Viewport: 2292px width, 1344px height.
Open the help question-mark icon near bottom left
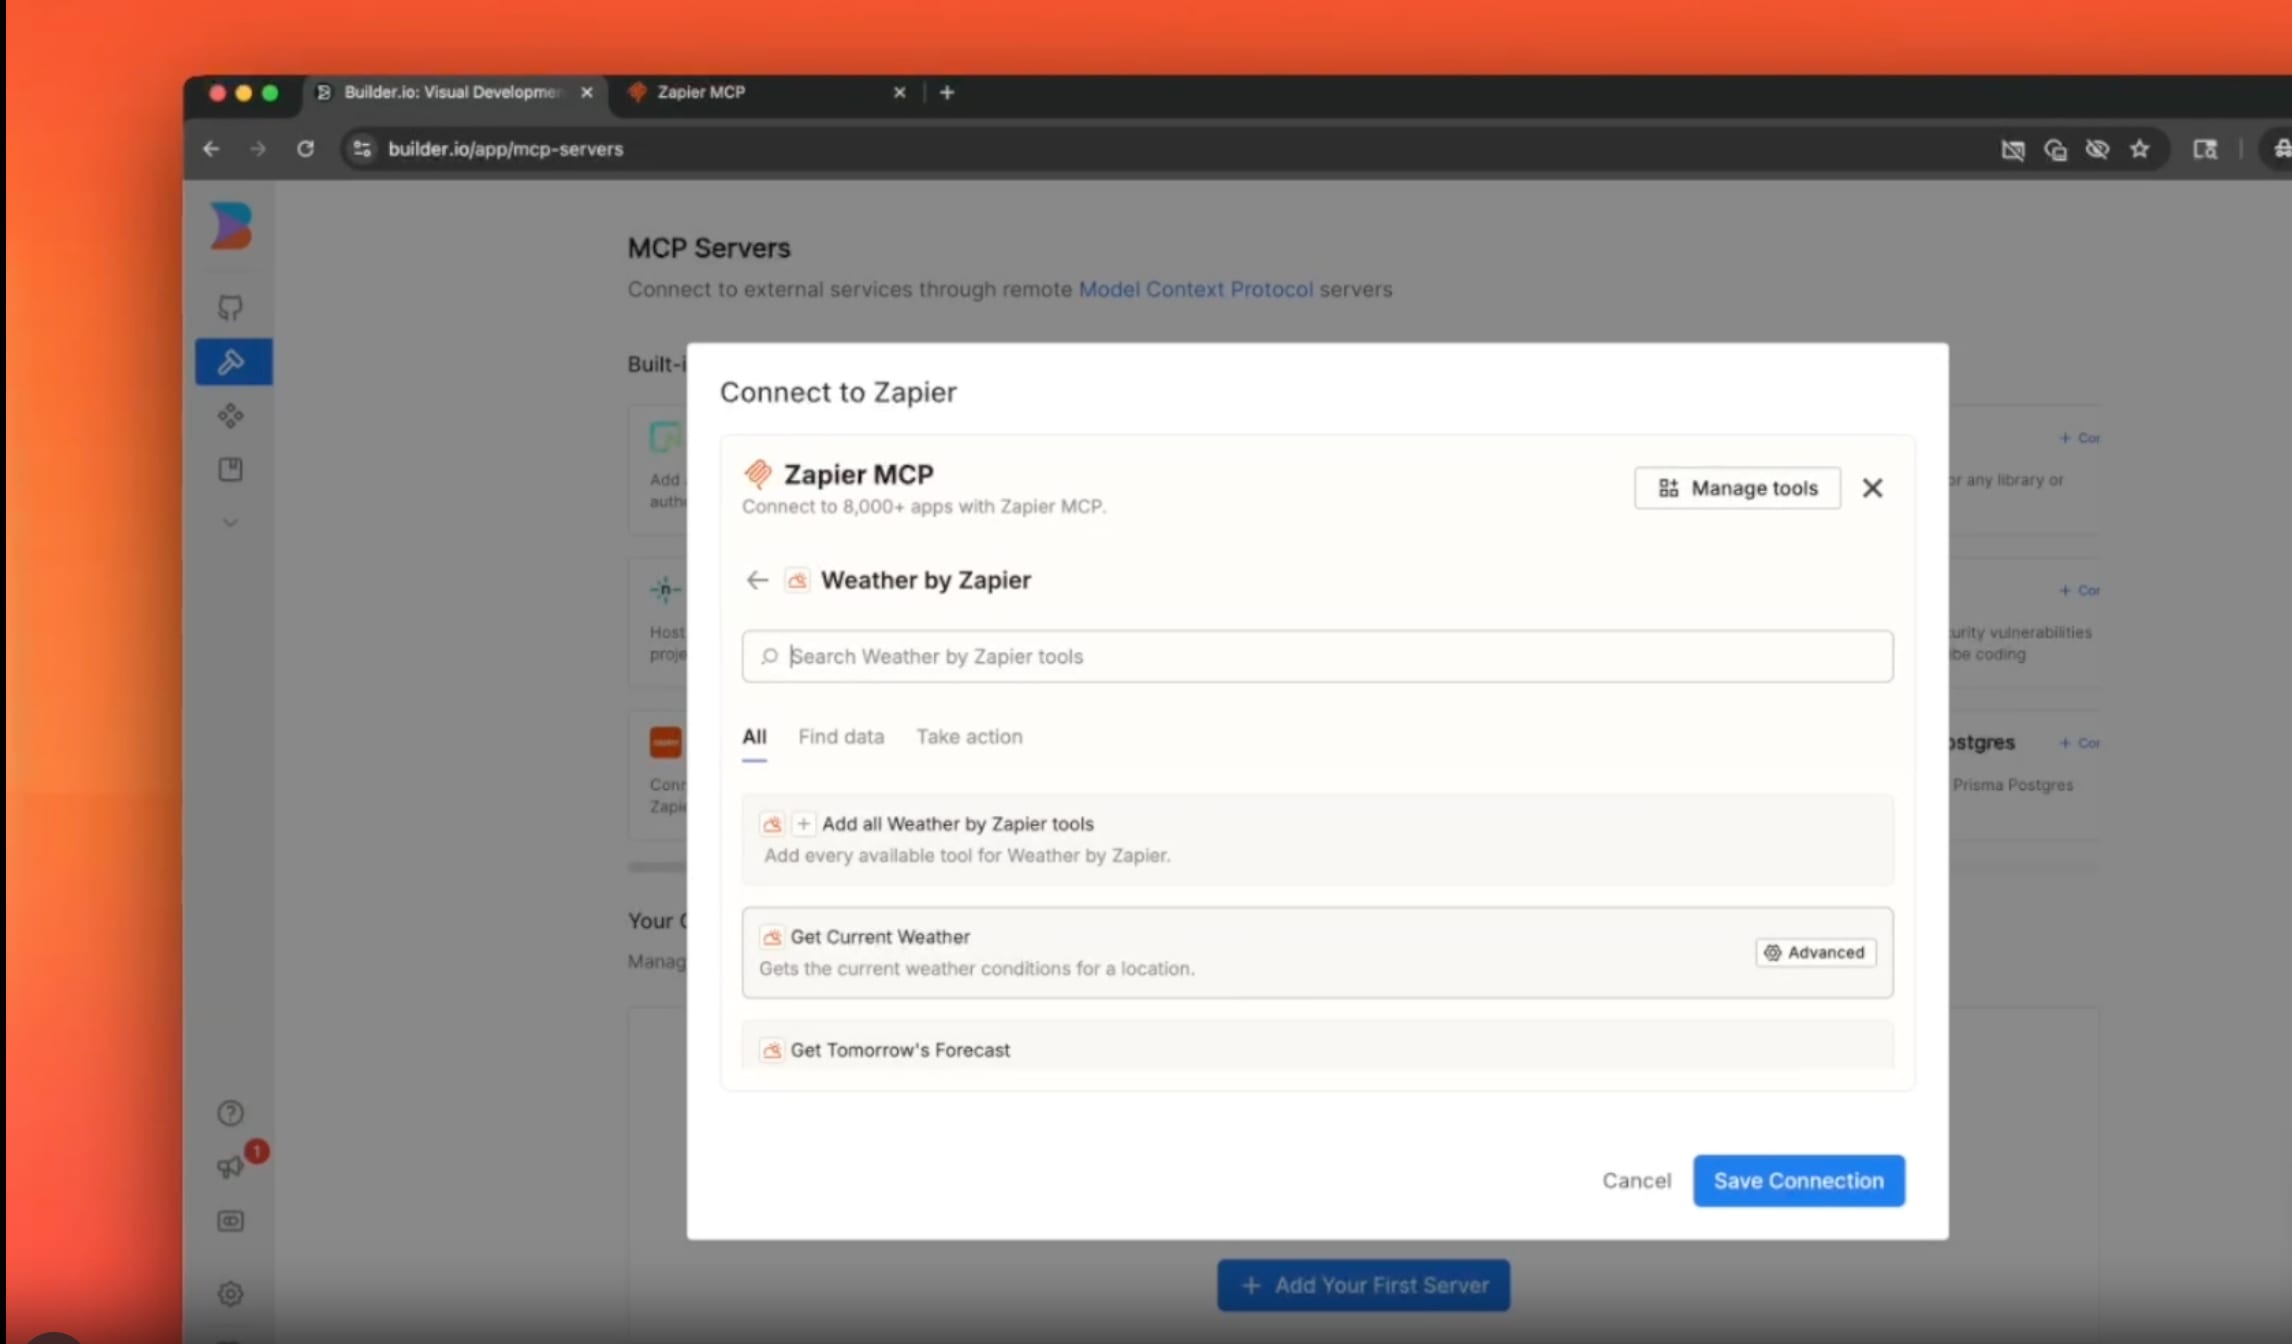[x=230, y=1112]
